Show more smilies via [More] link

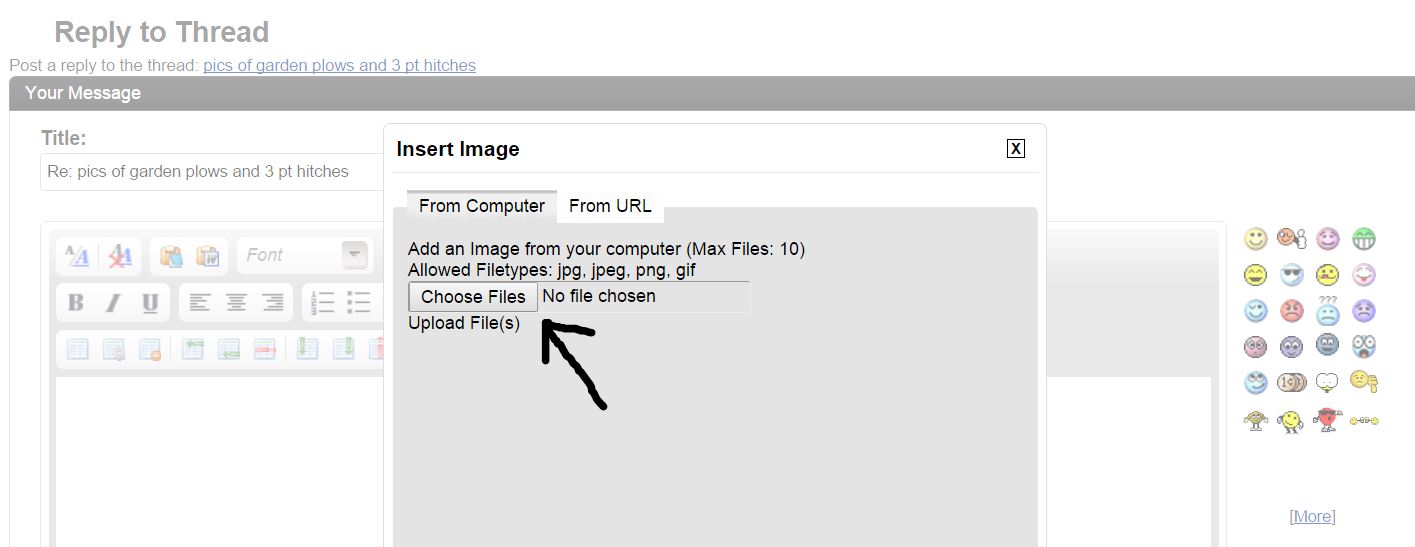1312,516
